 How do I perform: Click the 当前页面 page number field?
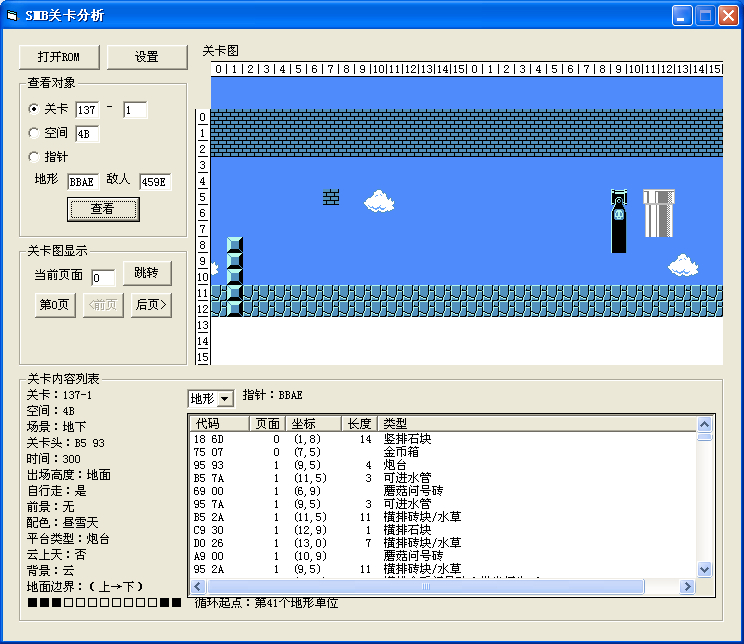point(103,278)
